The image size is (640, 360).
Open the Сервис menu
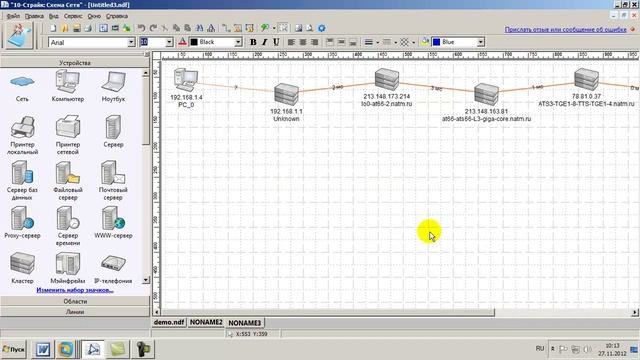coord(73,16)
